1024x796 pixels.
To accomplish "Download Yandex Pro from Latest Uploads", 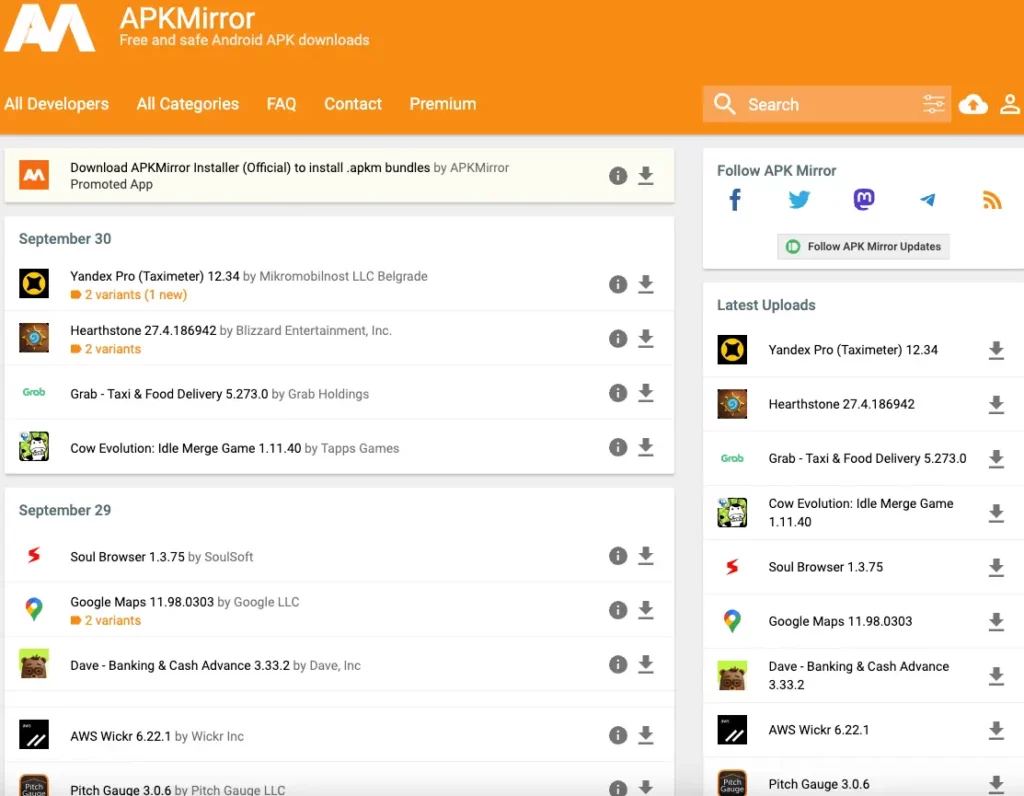I will [x=996, y=350].
